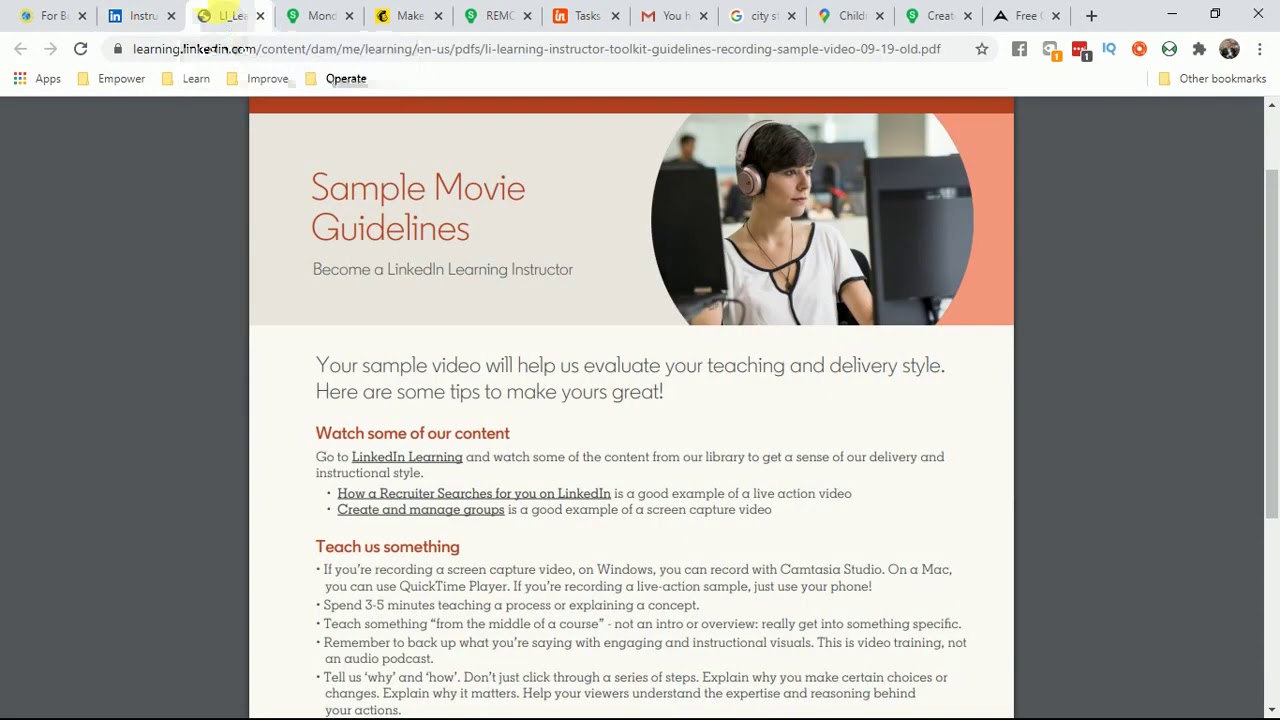
Task: Switch to the Gmail 'You h' tab
Action: (675, 16)
